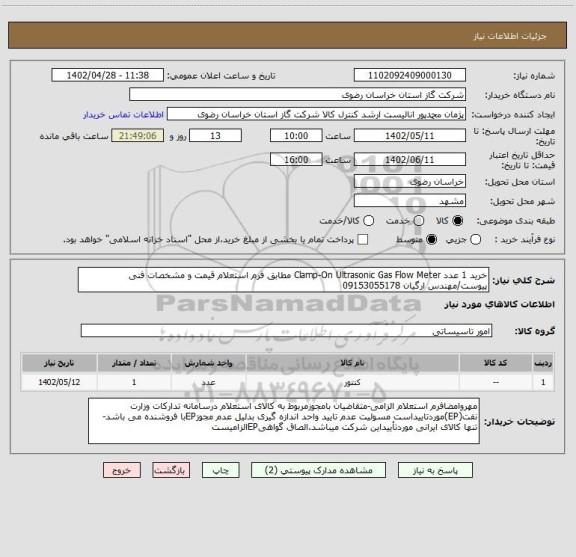Click response deadline date 1402/05/11
Screen dimensions: 576x557
(410, 136)
